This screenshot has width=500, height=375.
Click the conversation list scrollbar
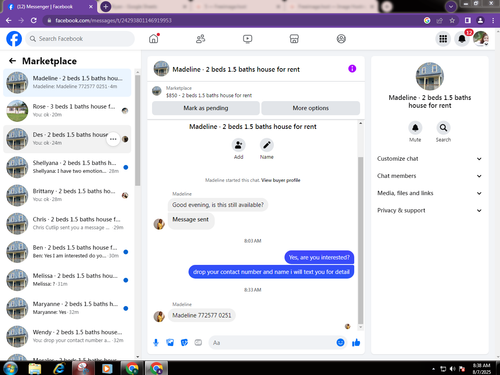[x=137, y=130]
